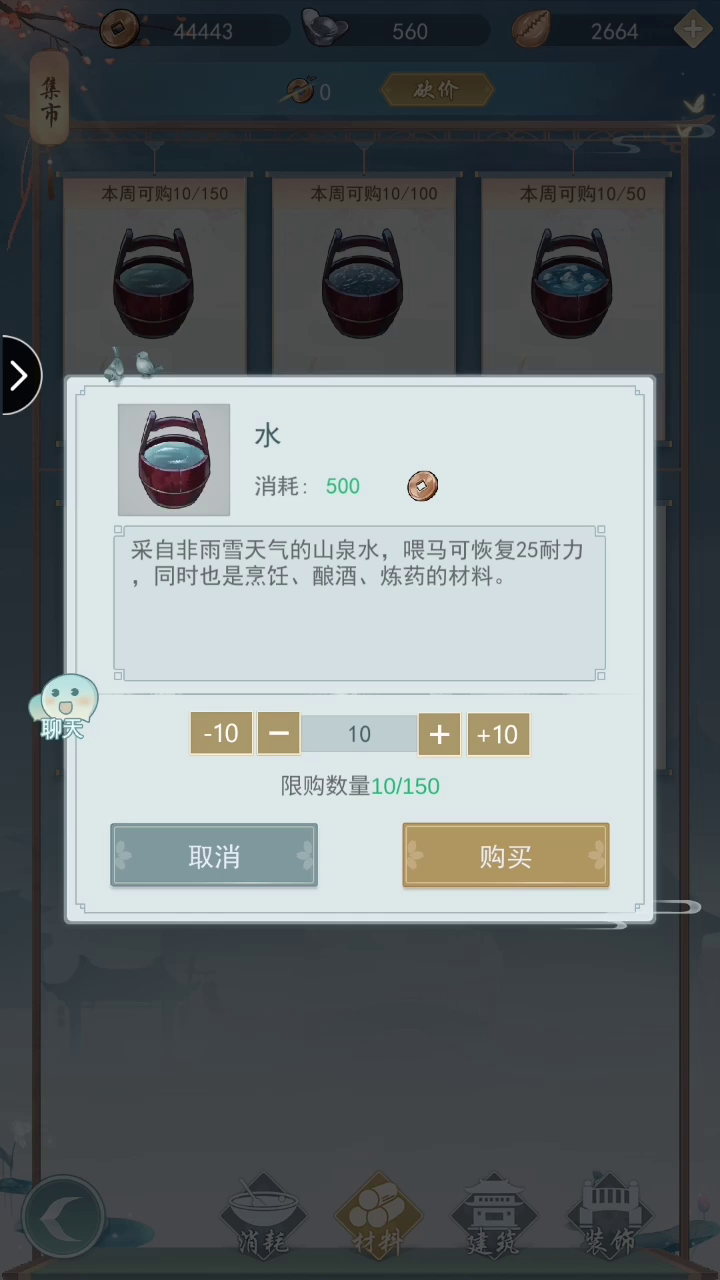Image resolution: width=720 pixels, height=1280 pixels.
Task: Tap the copper coin currency icon
Action: 120,28
